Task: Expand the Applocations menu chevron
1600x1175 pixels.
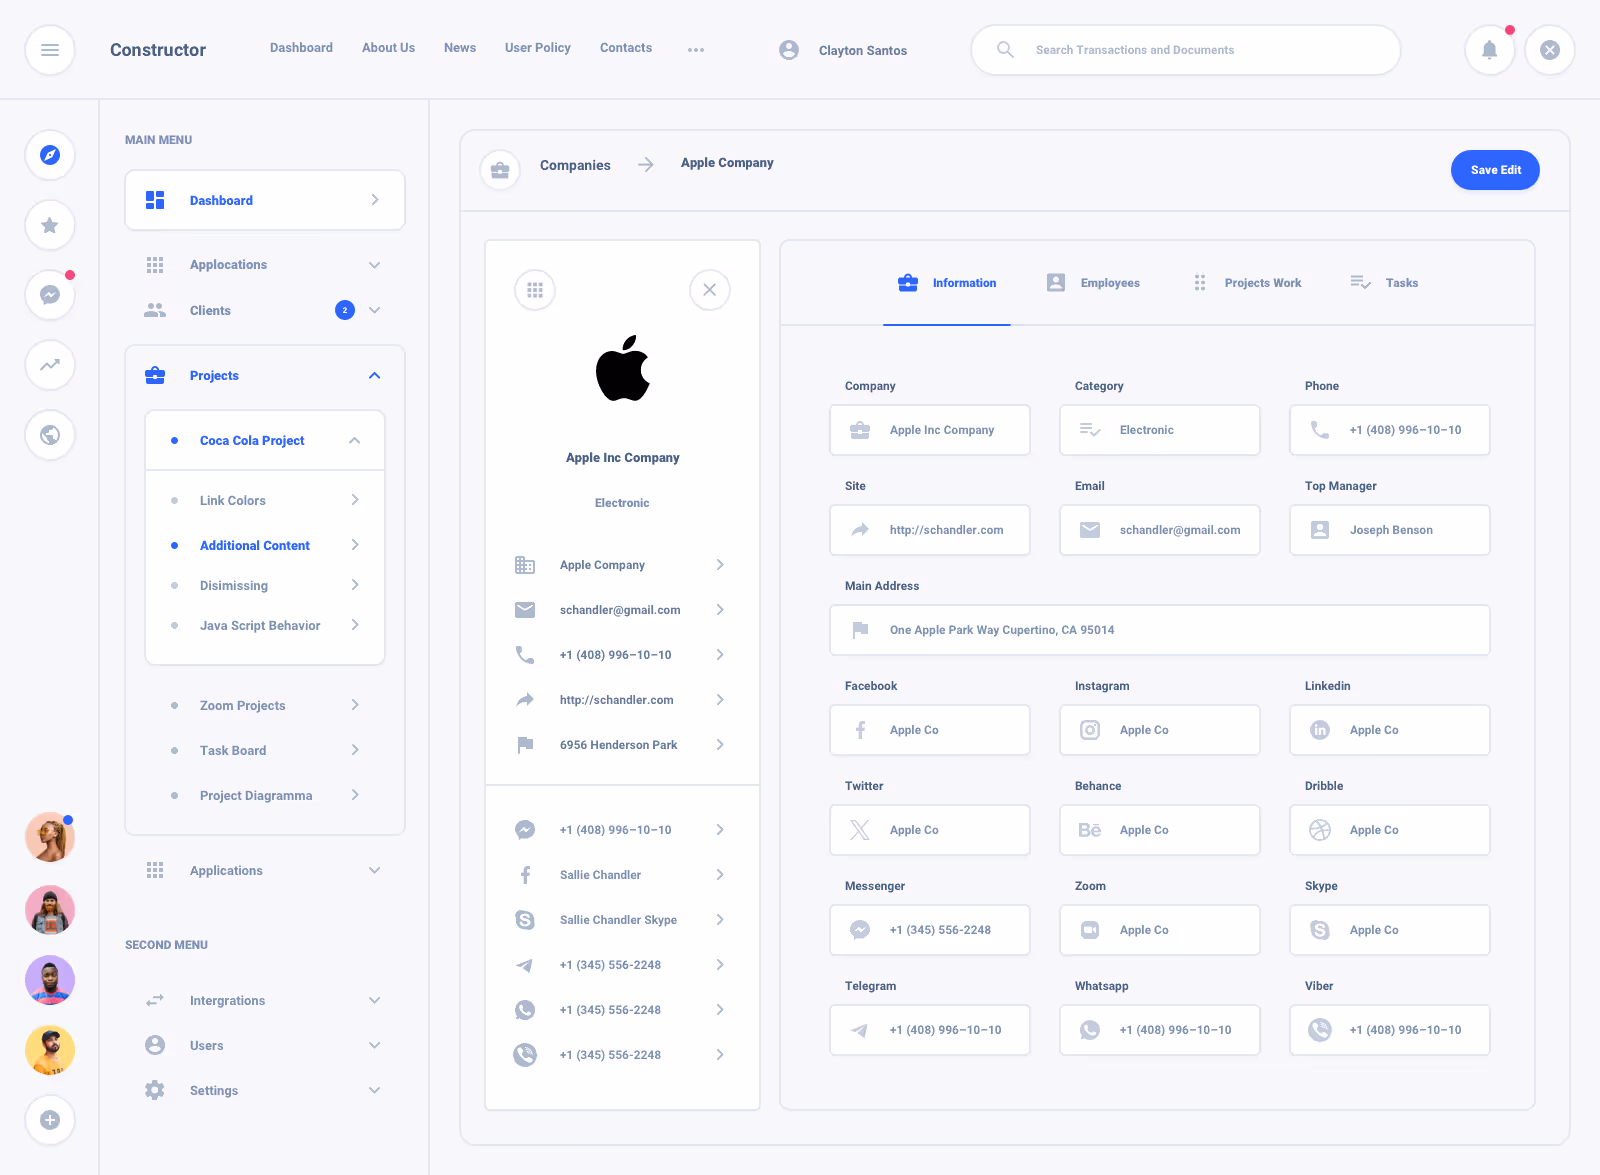Action: click(x=375, y=265)
